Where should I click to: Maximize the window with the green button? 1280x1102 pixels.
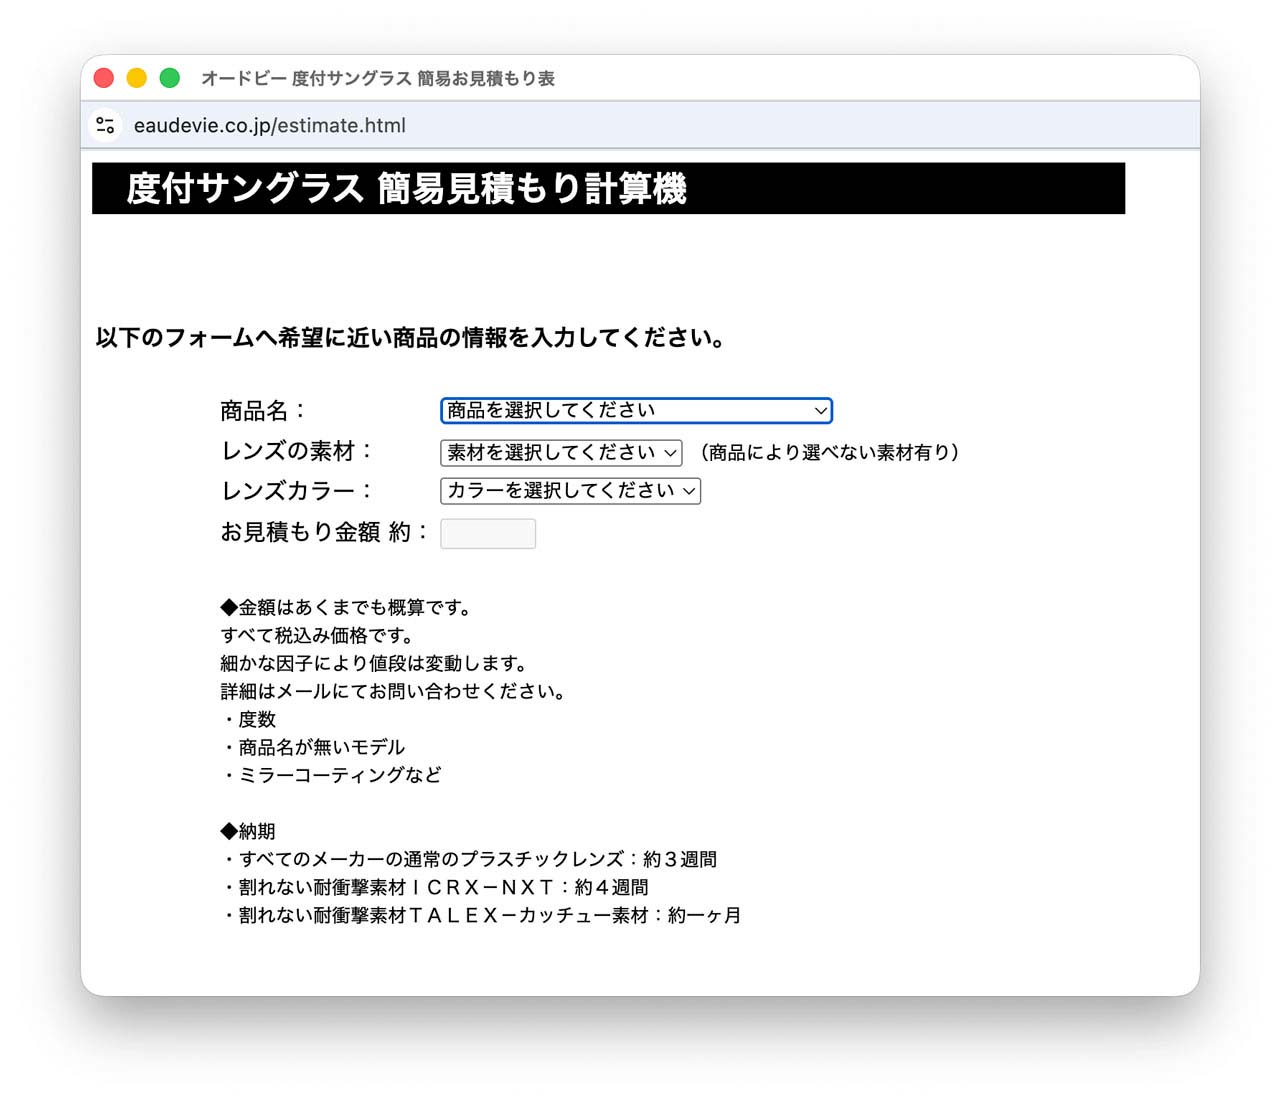coord(170,78)
